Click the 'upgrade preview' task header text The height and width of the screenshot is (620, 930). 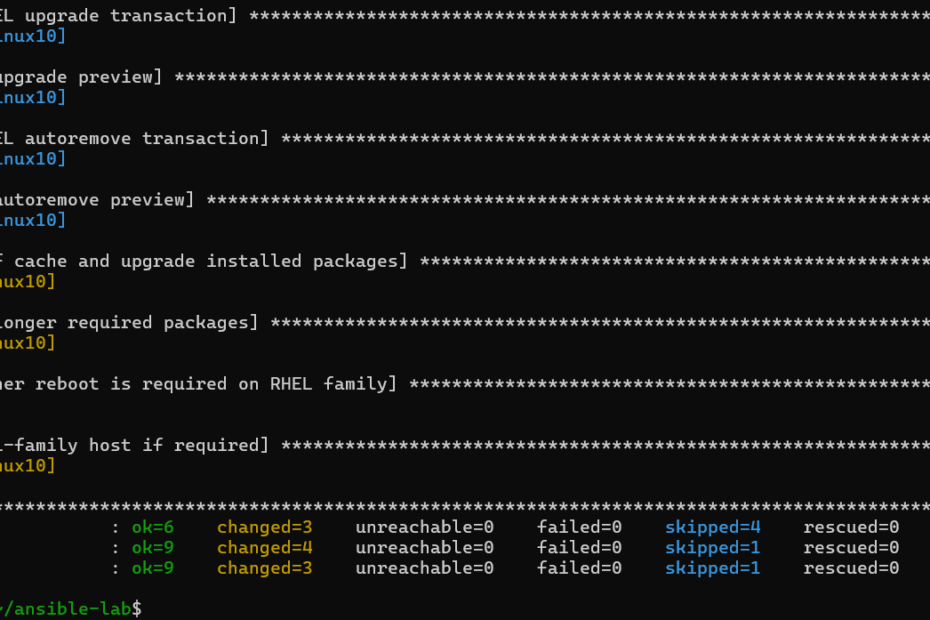tap(78, 77)
